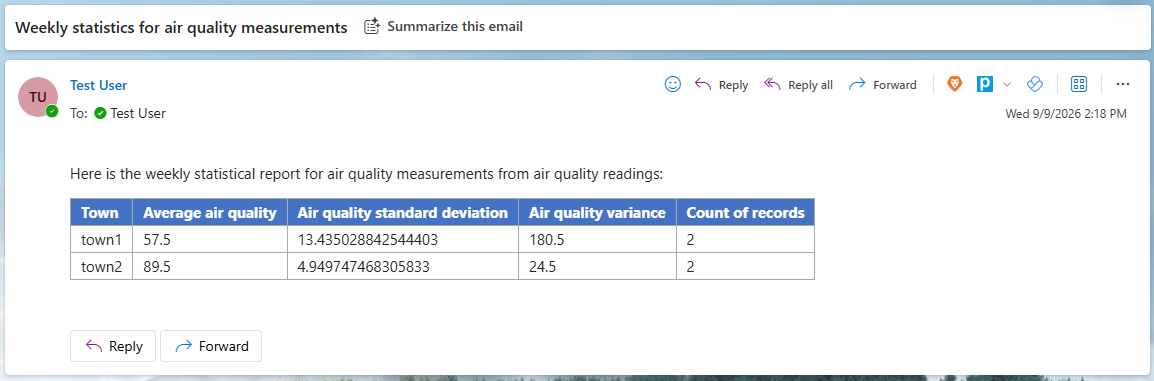Click the Air quality variance header
Screen dimensions: 1154x381
pos(597,212)
